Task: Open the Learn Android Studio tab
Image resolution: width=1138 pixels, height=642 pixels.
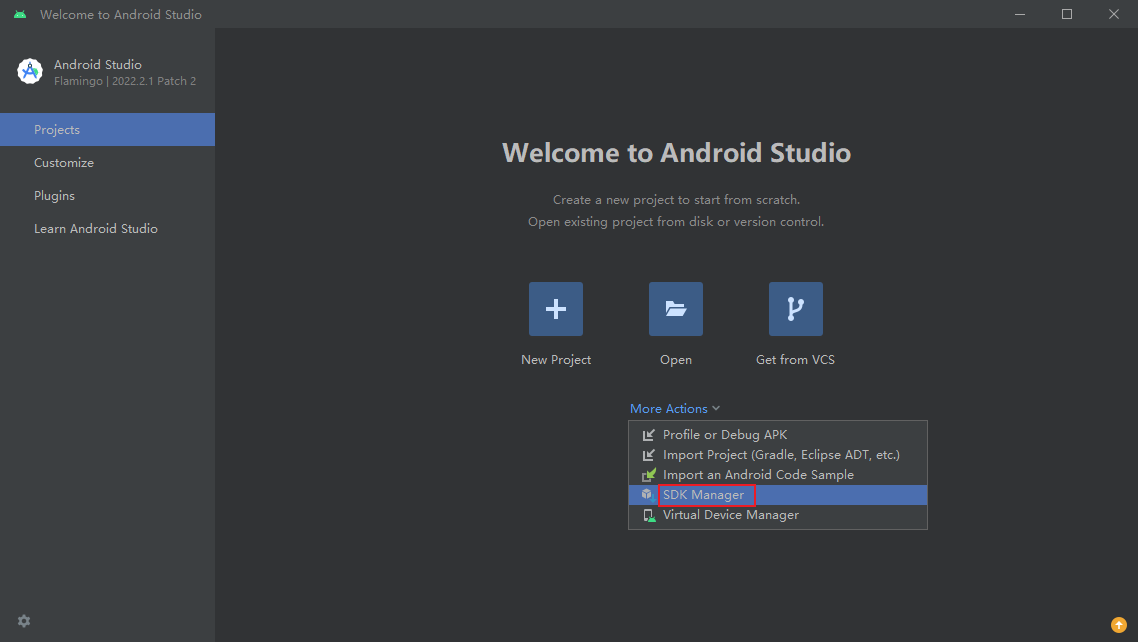Action: [107, 229]
